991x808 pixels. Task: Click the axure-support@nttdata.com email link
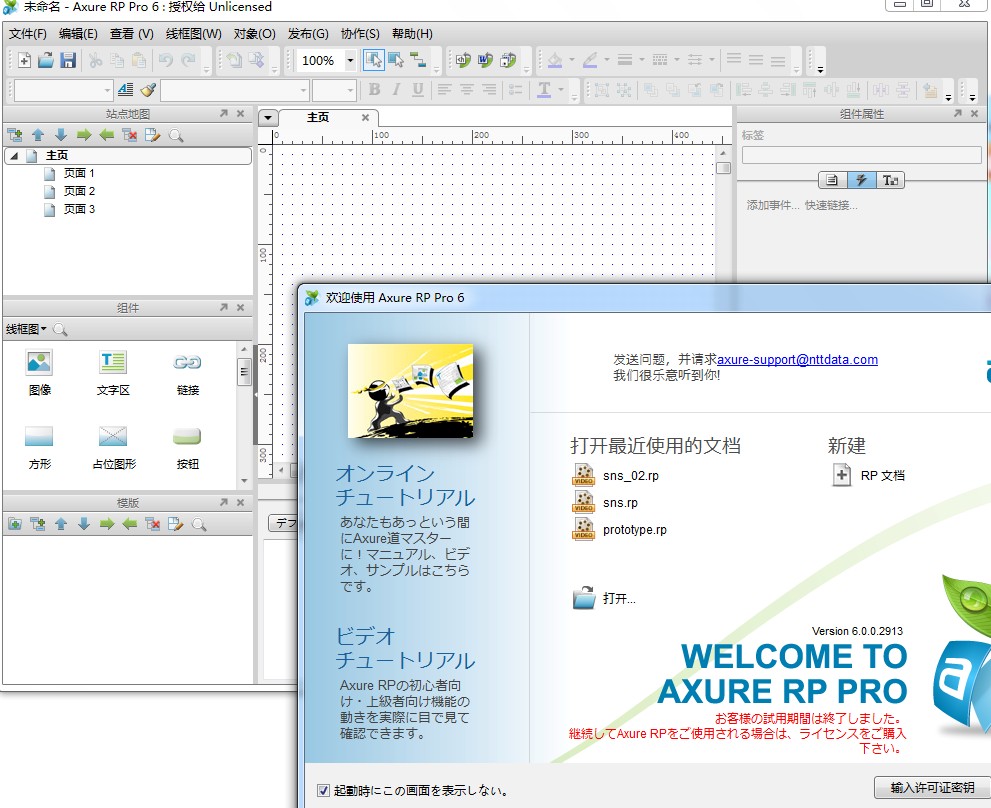[797, 360]
